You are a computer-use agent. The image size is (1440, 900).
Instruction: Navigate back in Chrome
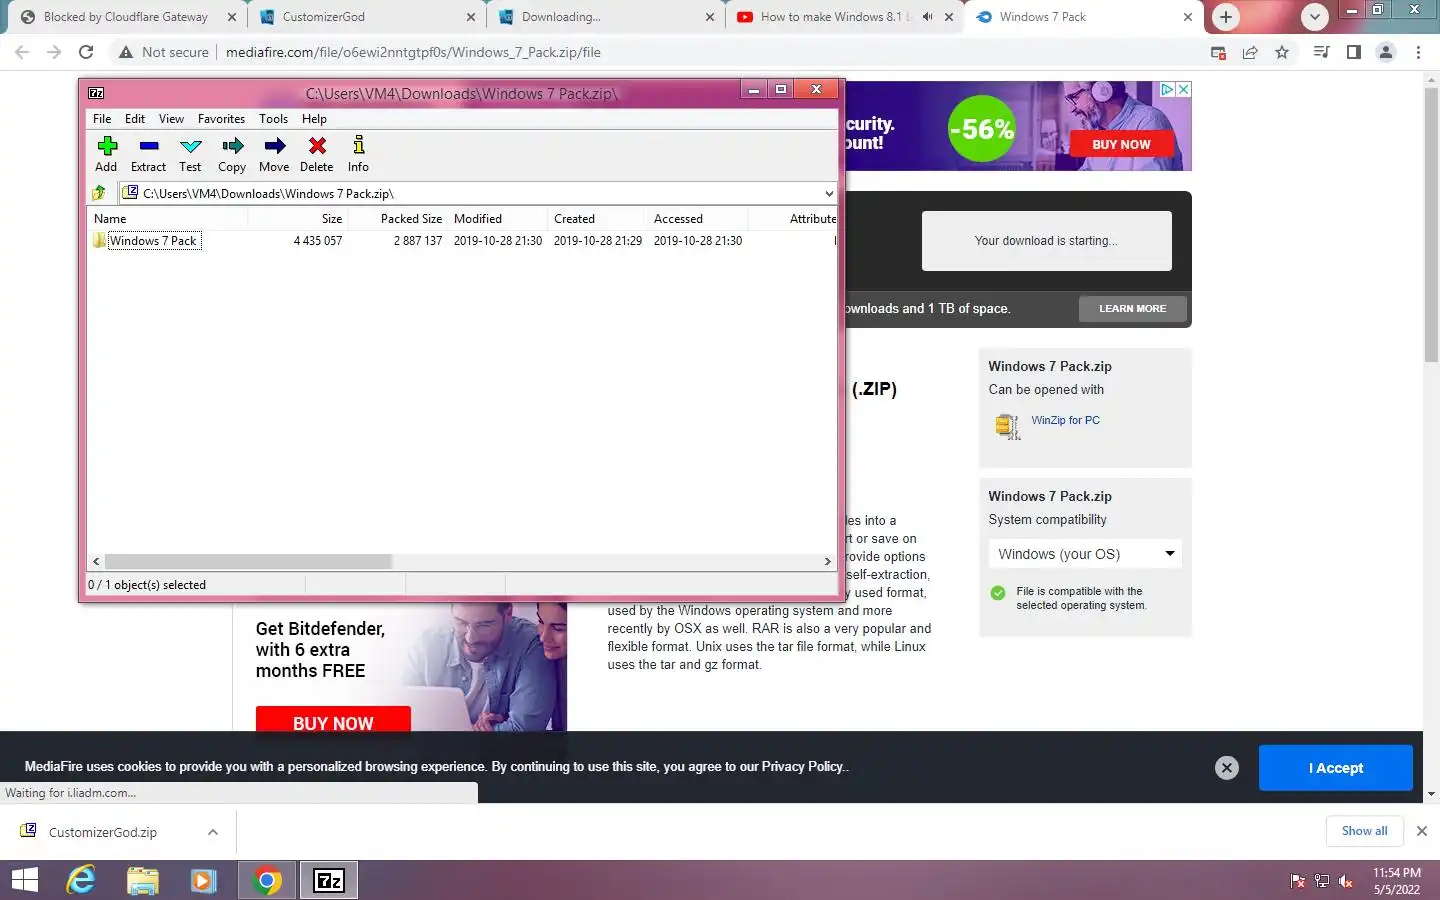[x=22, y=52]
